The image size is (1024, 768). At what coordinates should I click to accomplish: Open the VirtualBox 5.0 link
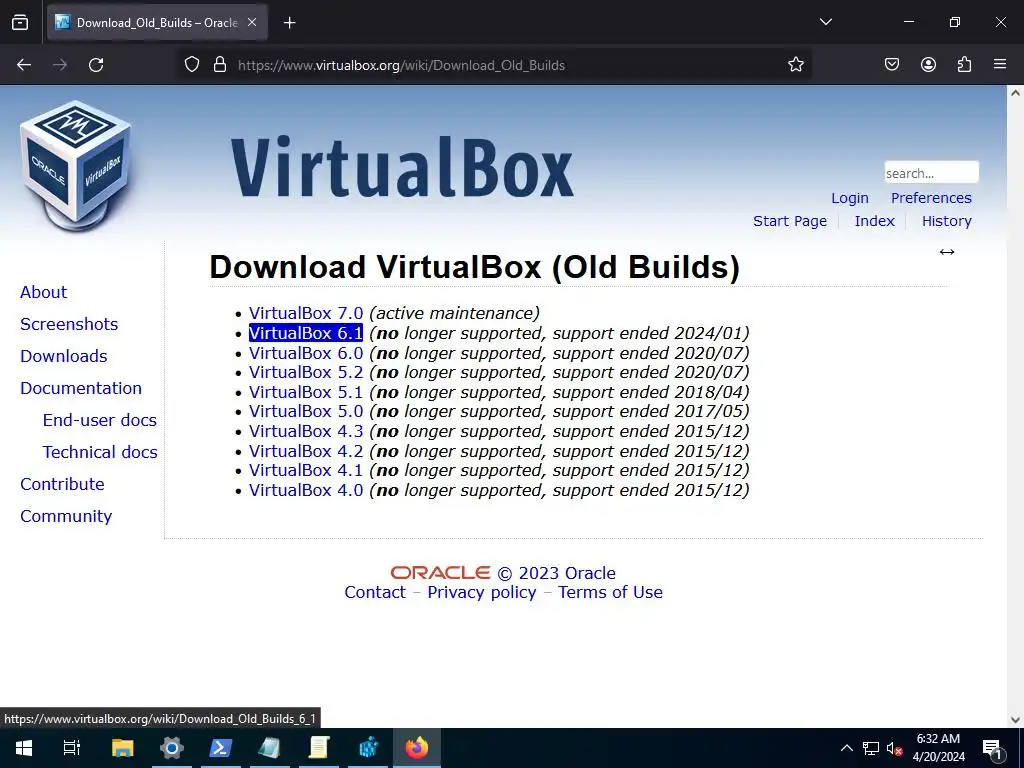click(x=306, y=411)
